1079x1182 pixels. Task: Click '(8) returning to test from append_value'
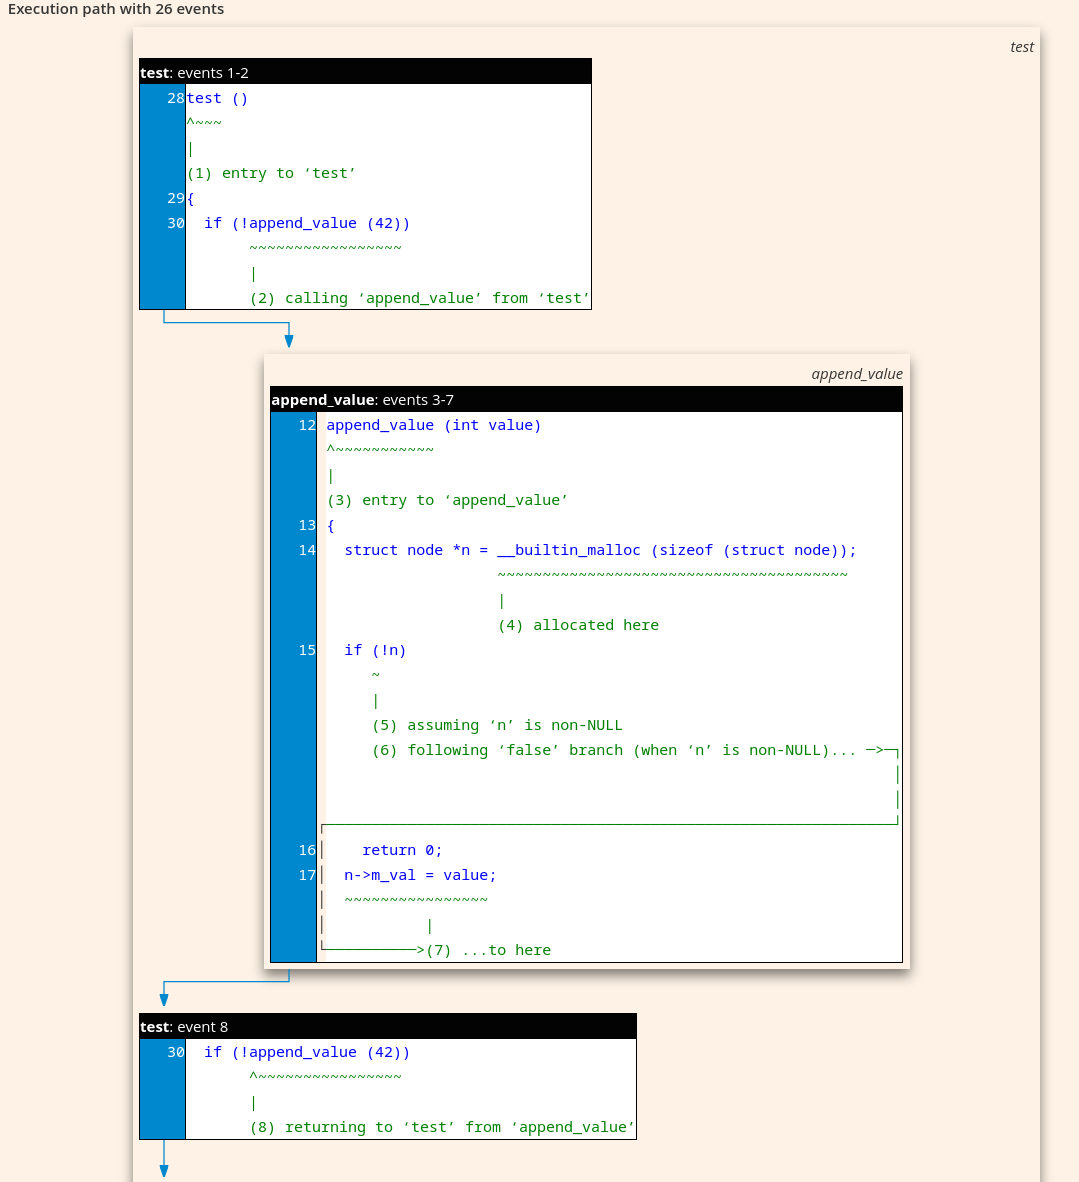(x=441, y=1127)
